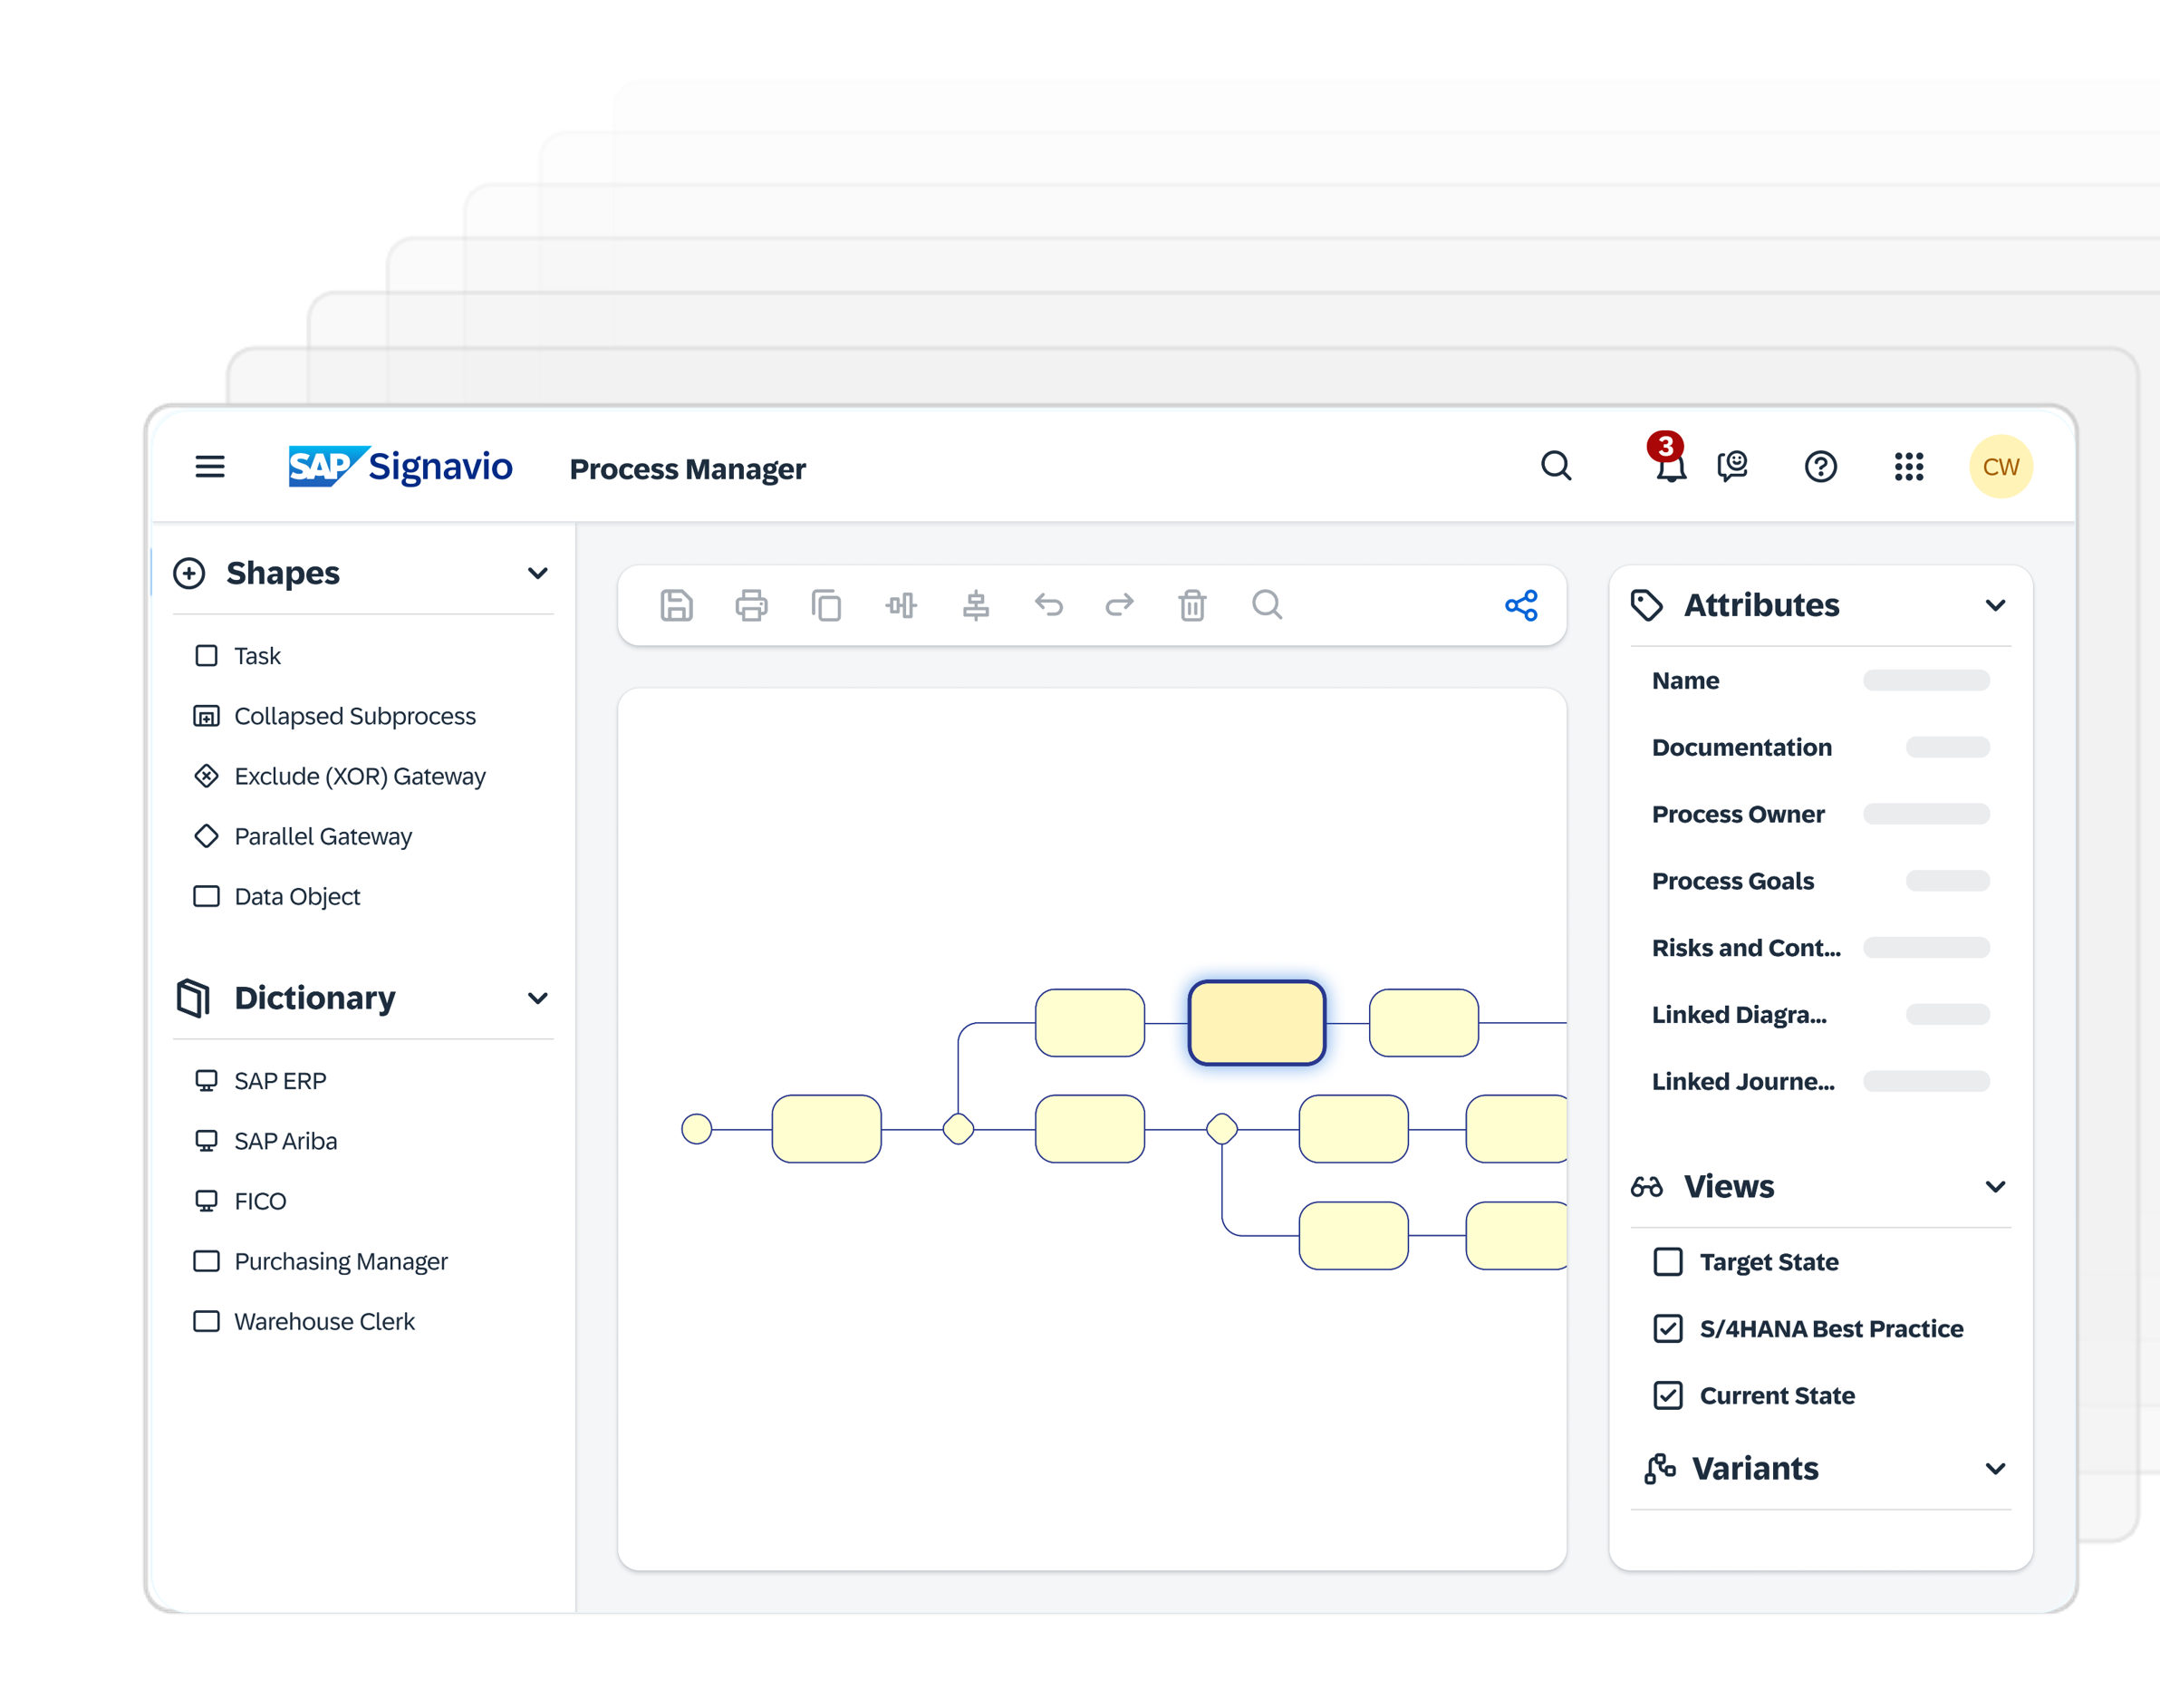This screenshot has height=1708, width=2160.
Task: Uncheck the Current State checkbox
Action: (1667, 1395)
